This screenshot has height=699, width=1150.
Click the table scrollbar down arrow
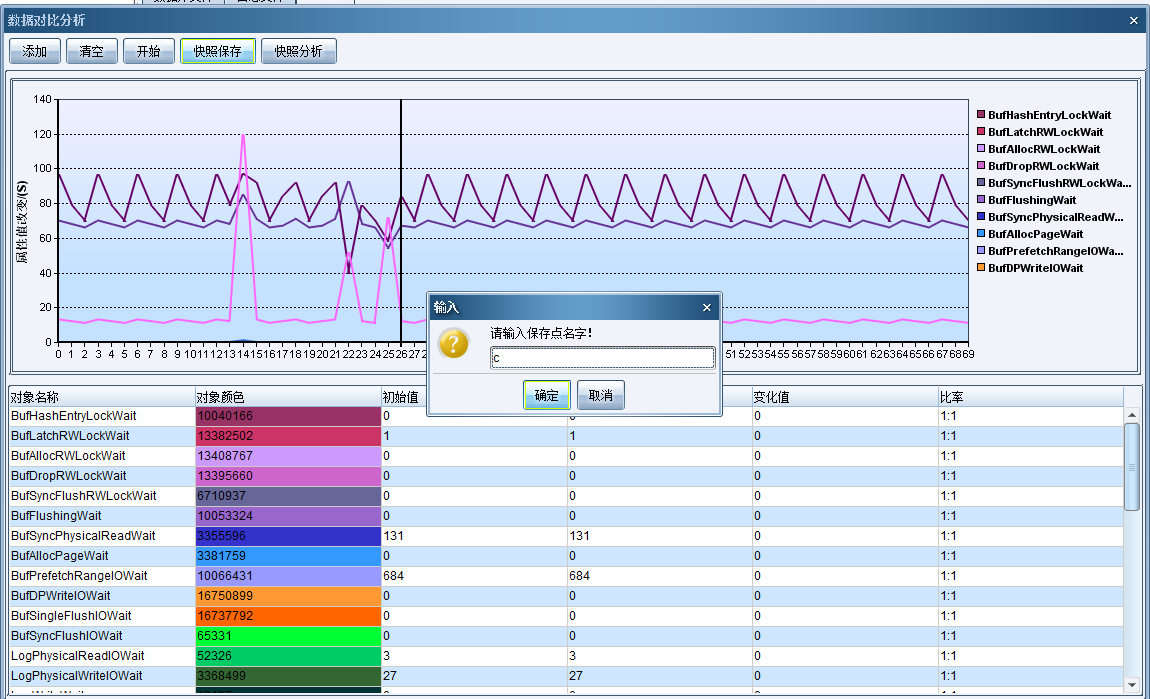pyautogui.click(x=1132, y=684)
